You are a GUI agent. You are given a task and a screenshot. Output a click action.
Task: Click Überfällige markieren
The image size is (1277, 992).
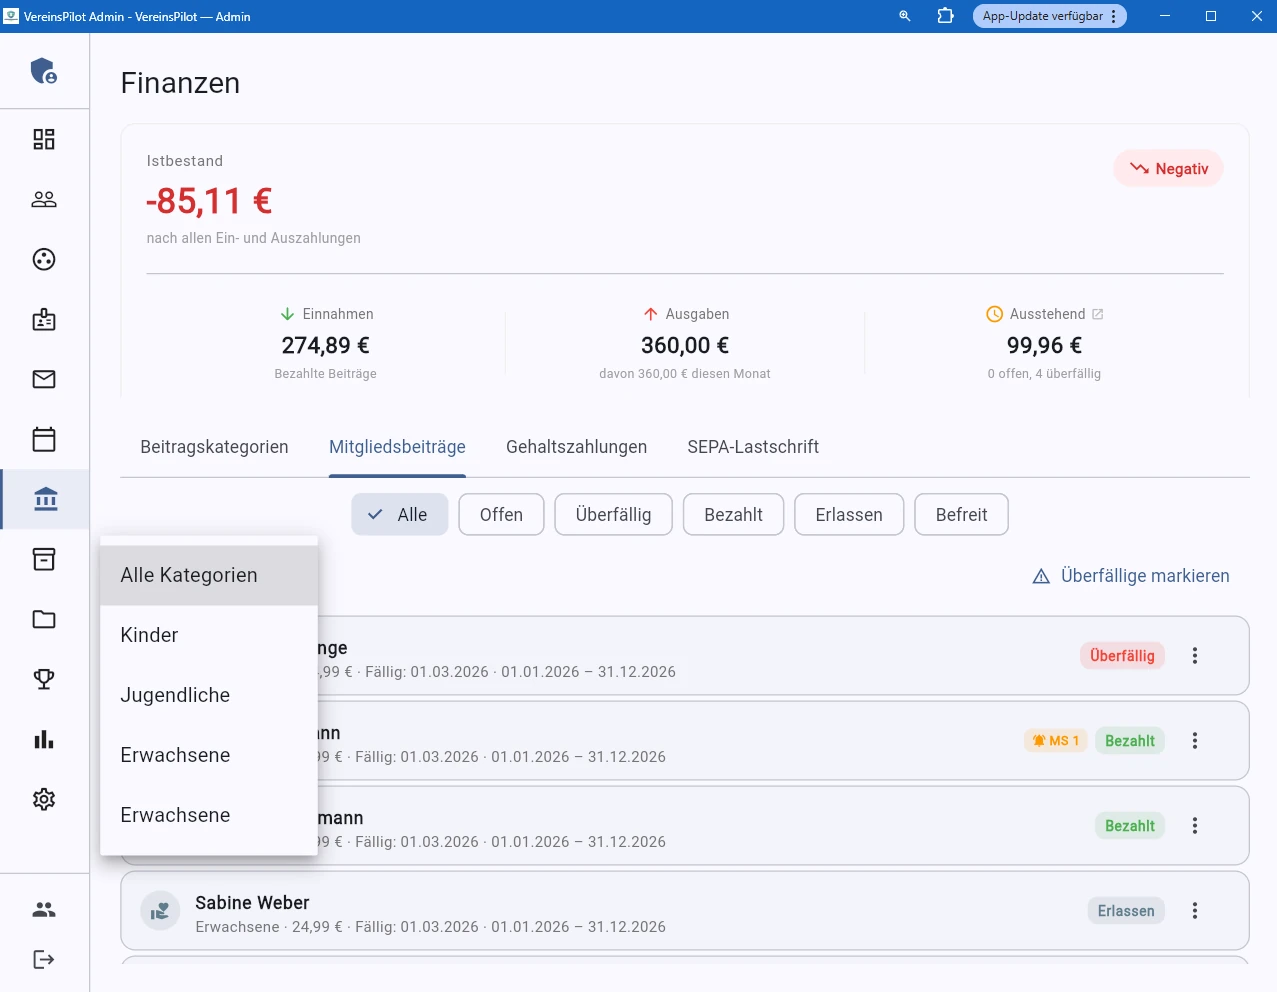pyautogui.click(x=1130, y=576)
